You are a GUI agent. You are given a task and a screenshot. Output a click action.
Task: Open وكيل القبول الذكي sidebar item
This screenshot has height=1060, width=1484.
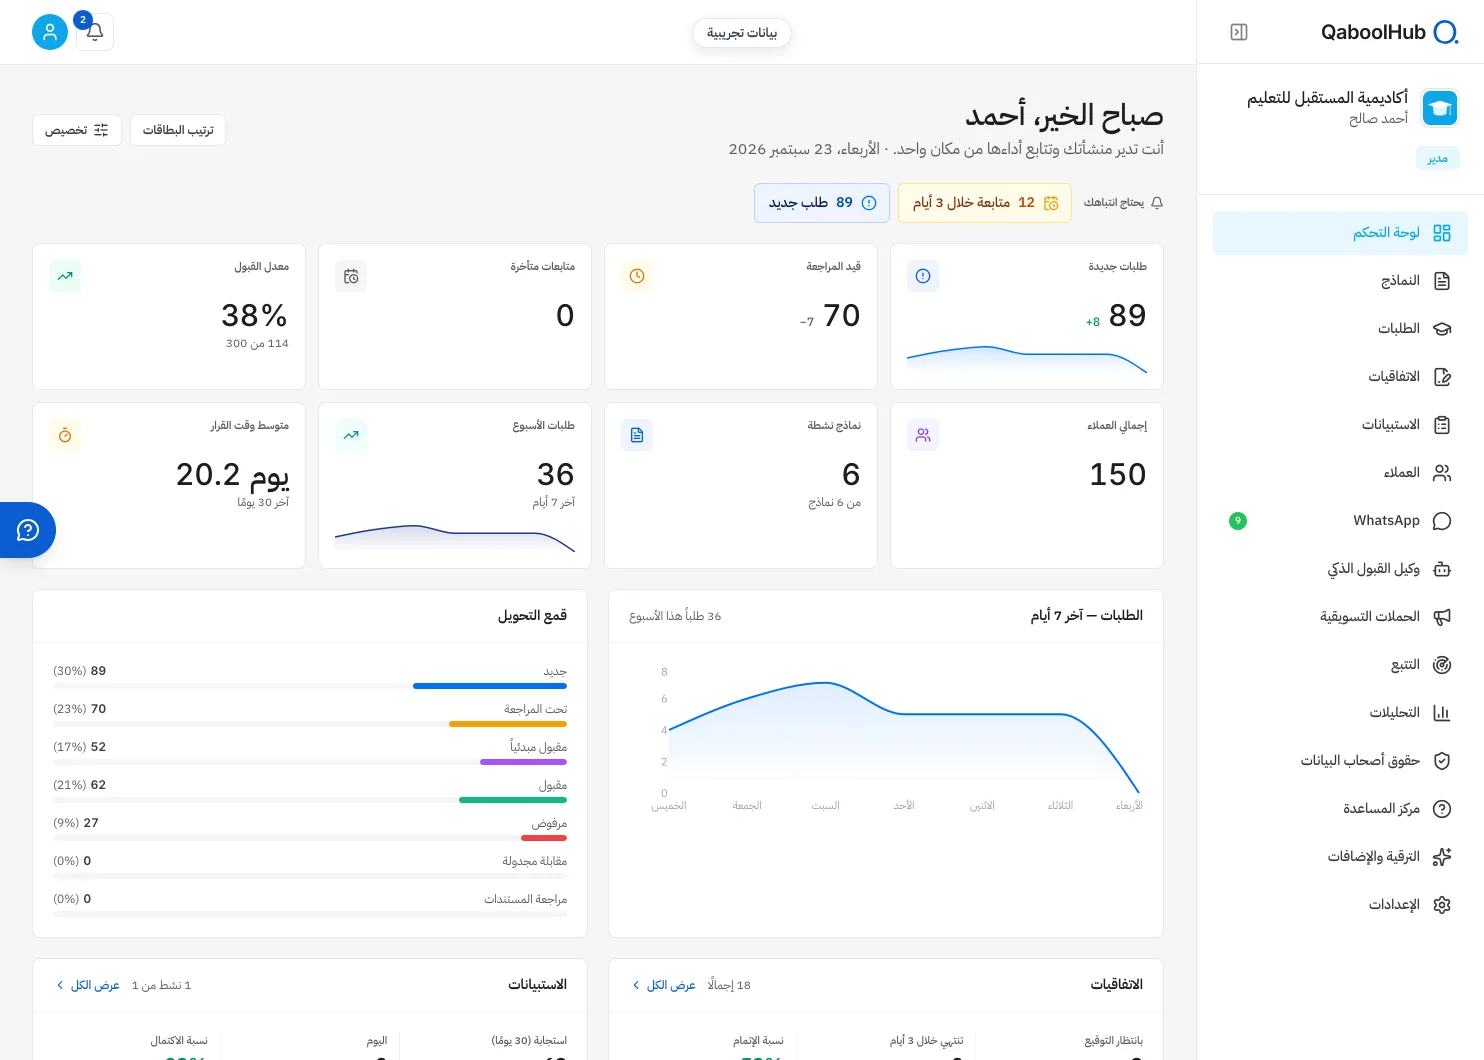pyautogui.click(x=1340, y=569)
